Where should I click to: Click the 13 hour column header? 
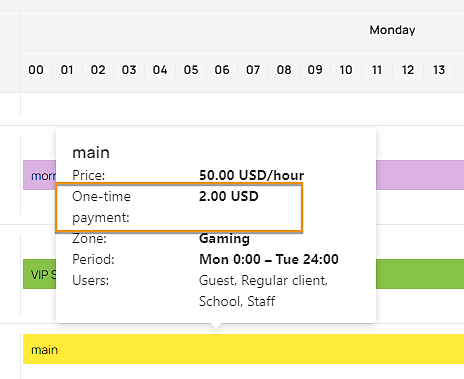(439, 70)
